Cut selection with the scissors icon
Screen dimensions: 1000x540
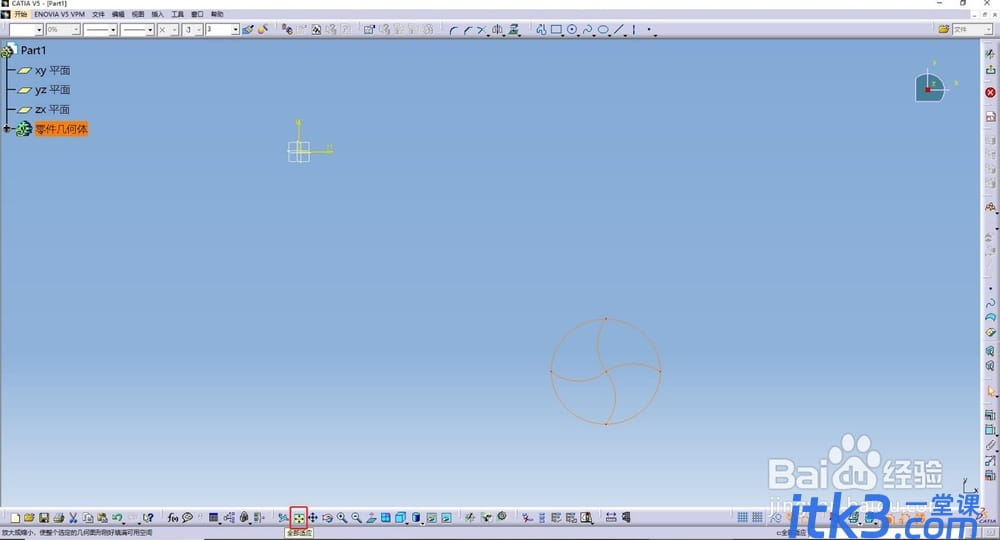click(73, 518)
